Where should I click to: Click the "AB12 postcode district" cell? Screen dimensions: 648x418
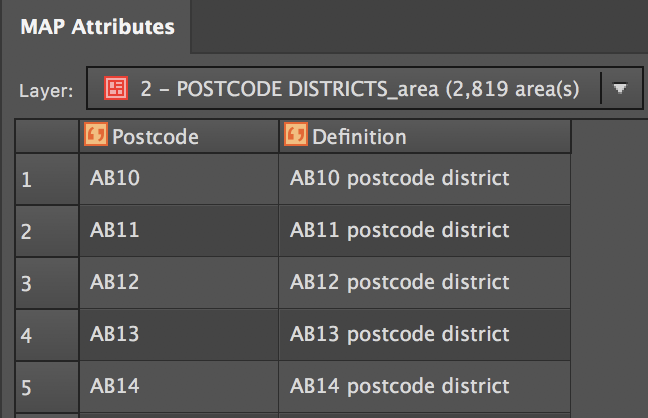[425, 283]
